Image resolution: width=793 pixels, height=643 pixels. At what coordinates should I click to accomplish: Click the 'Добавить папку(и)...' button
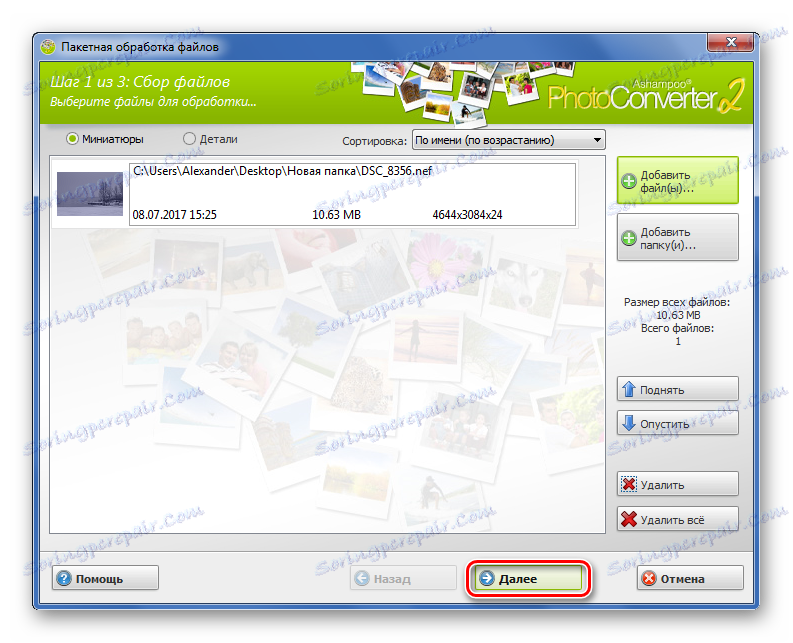pyautogui.click(x=677, y=237)
